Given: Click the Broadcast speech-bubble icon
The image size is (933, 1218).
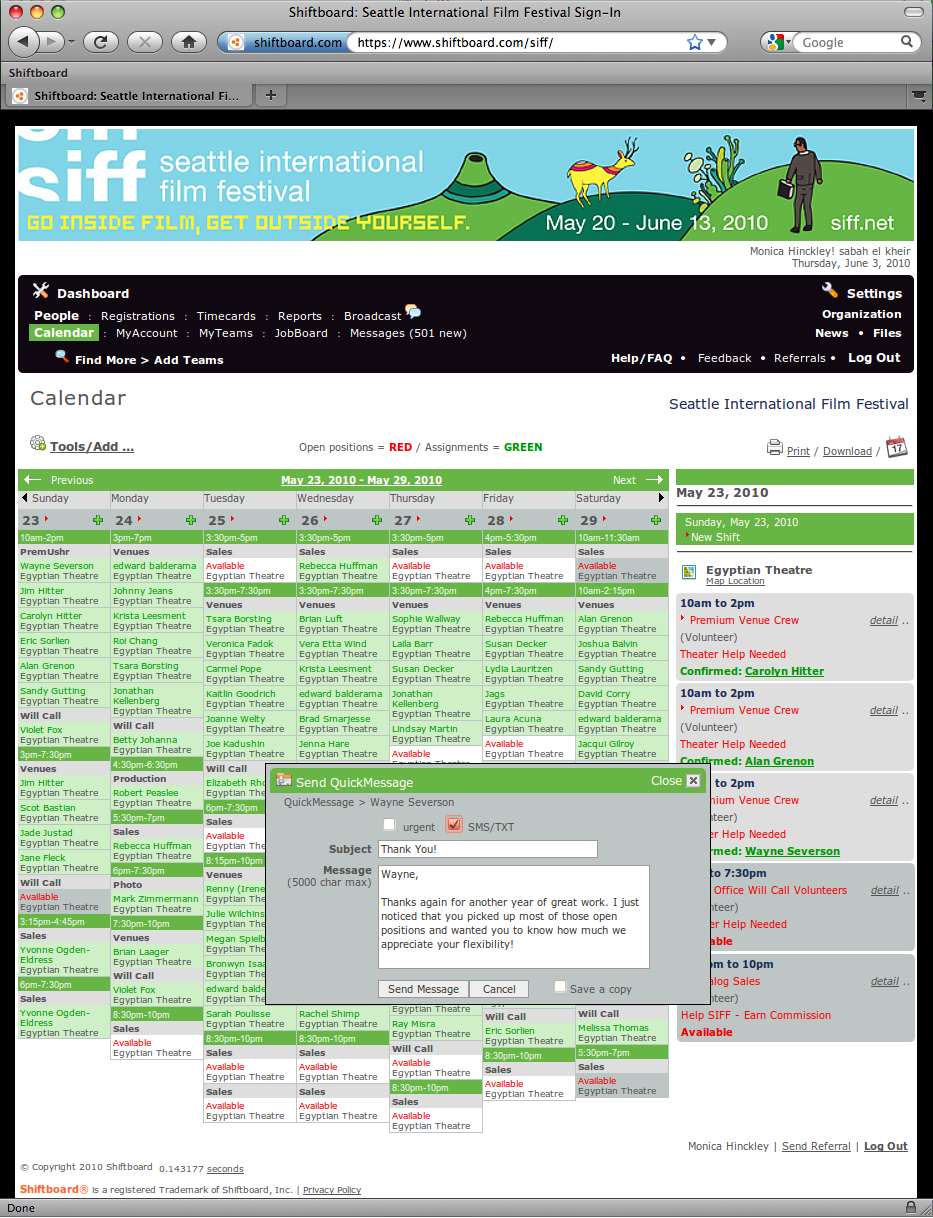Looking at the screenshot, I should pos(413,311).
